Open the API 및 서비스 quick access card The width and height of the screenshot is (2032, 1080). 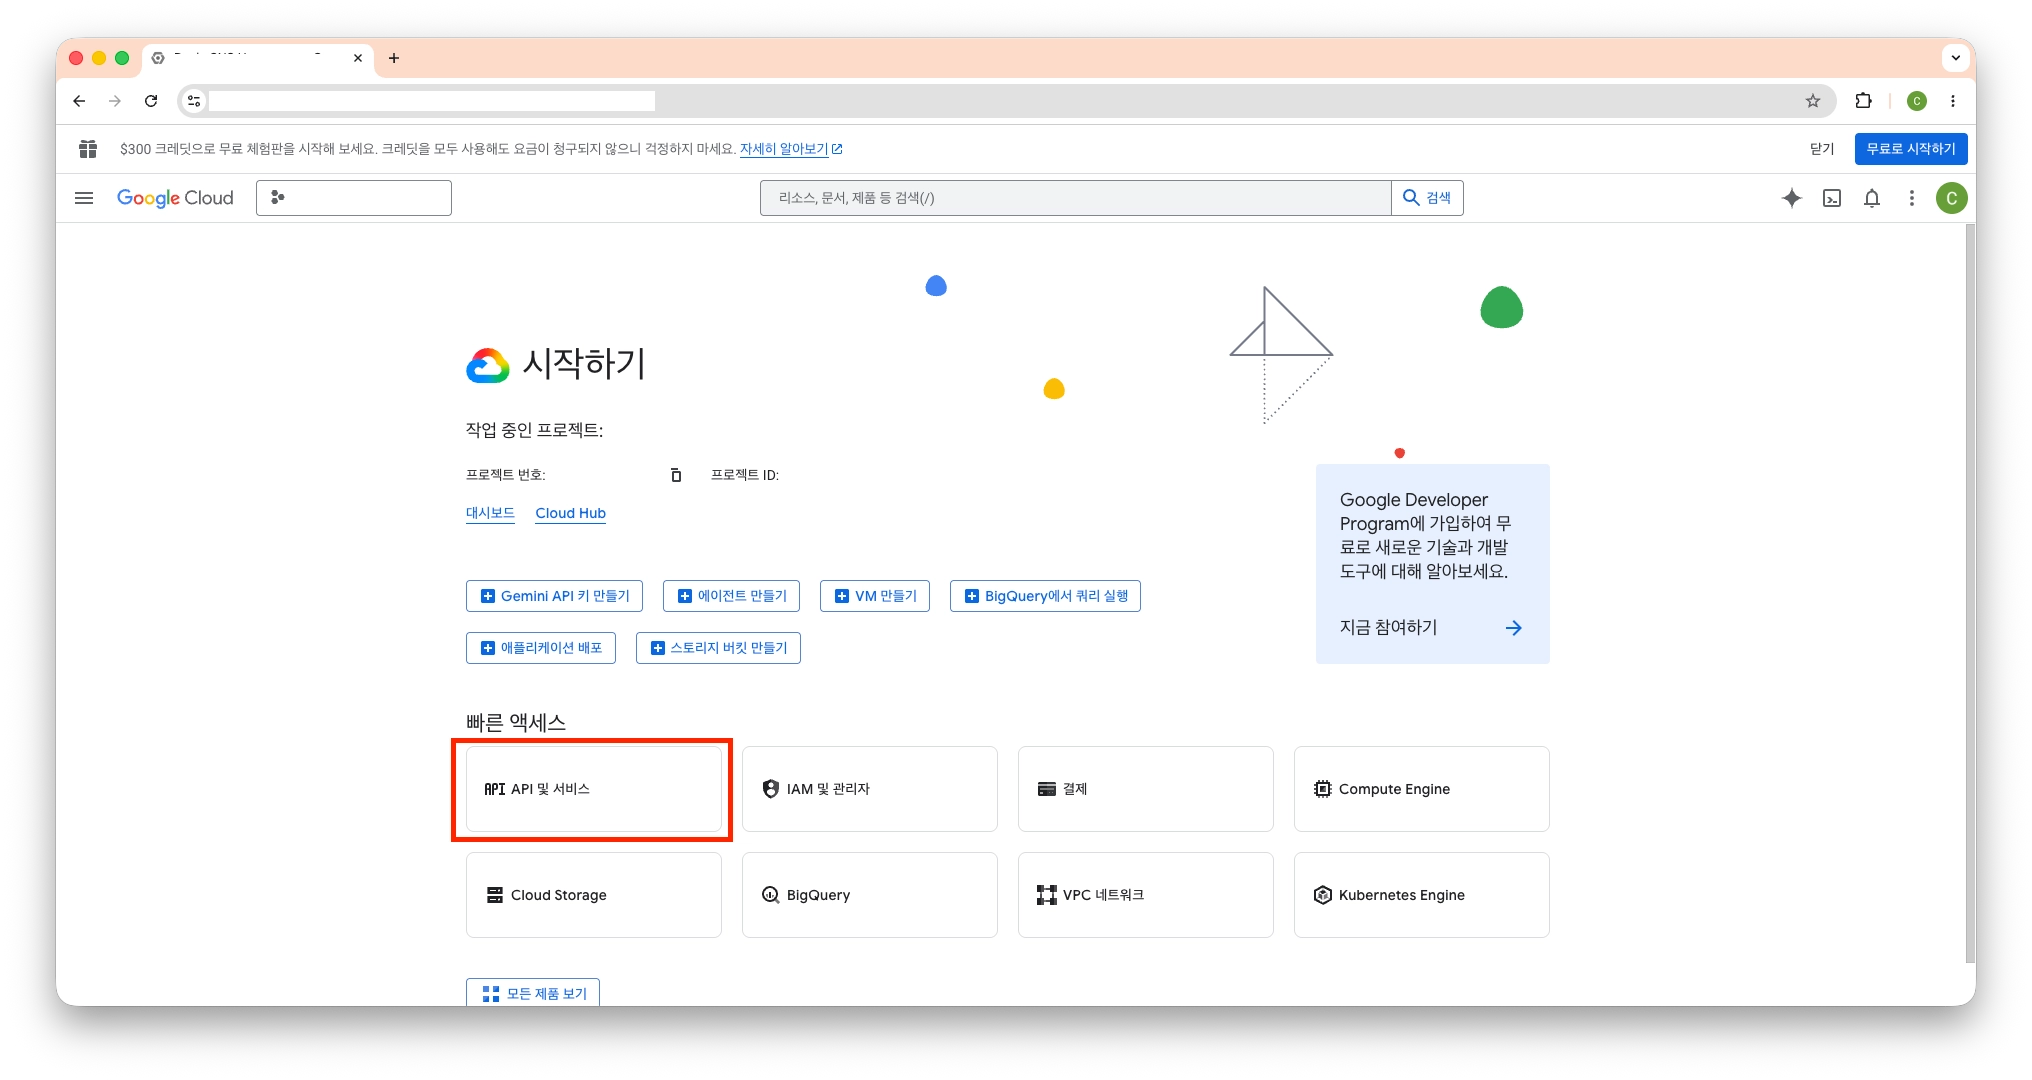(x=594, y=789)
